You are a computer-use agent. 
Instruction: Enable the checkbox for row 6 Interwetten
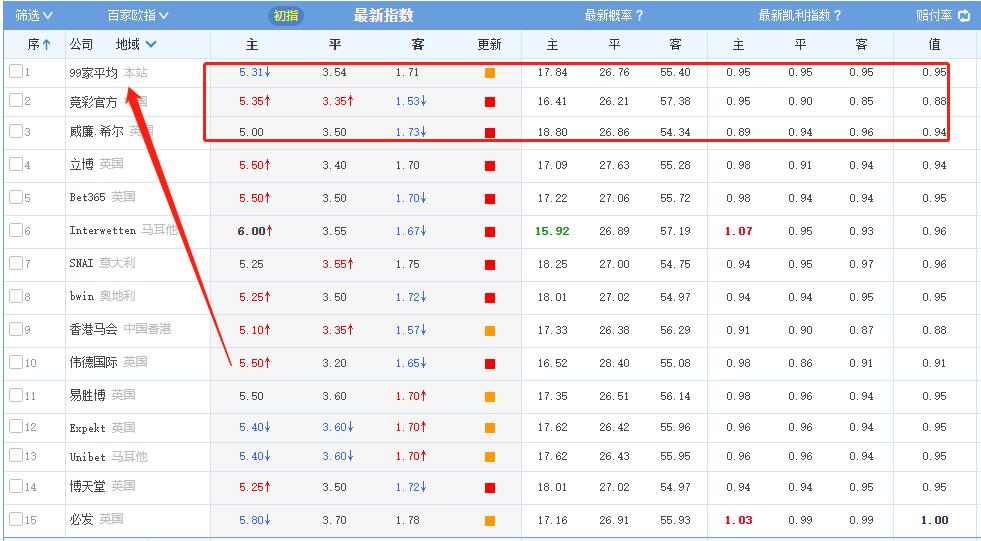[x=16, y=230]
